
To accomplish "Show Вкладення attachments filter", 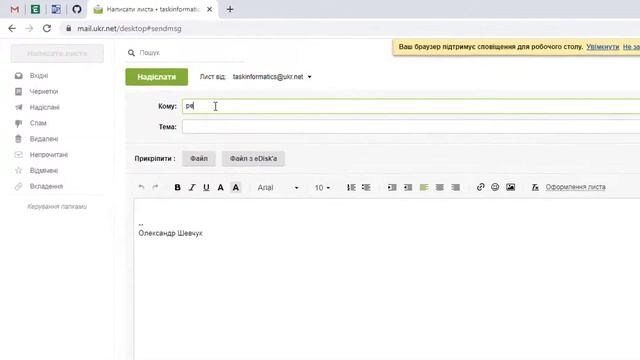I will 46,187.
